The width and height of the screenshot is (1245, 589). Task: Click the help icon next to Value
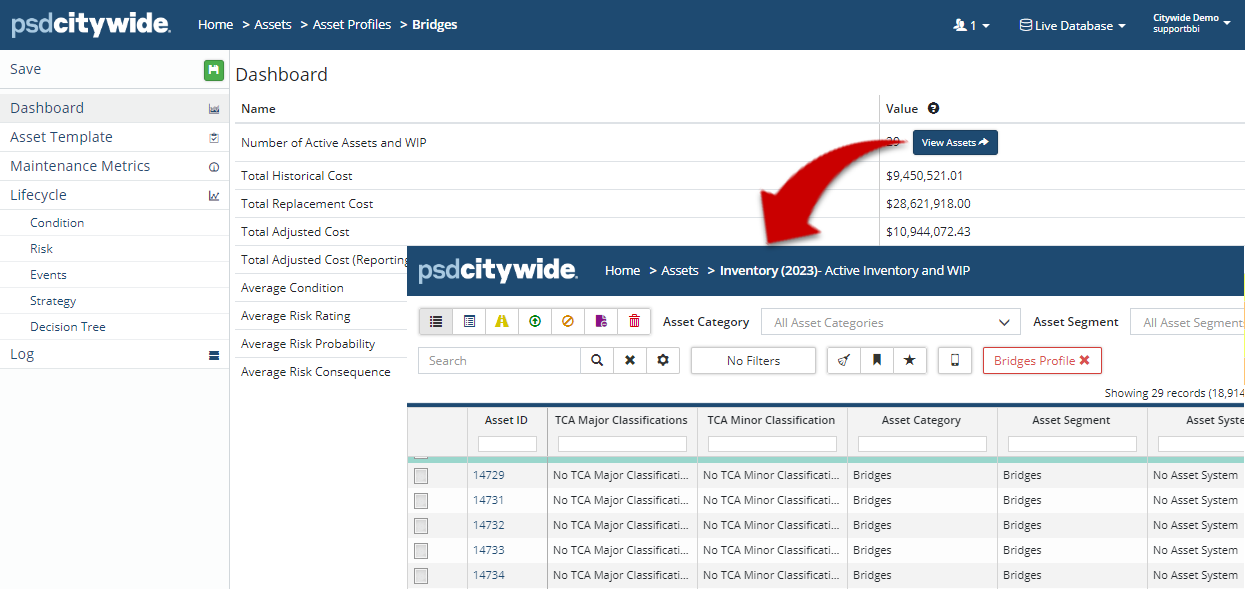[x=933, y=108]
